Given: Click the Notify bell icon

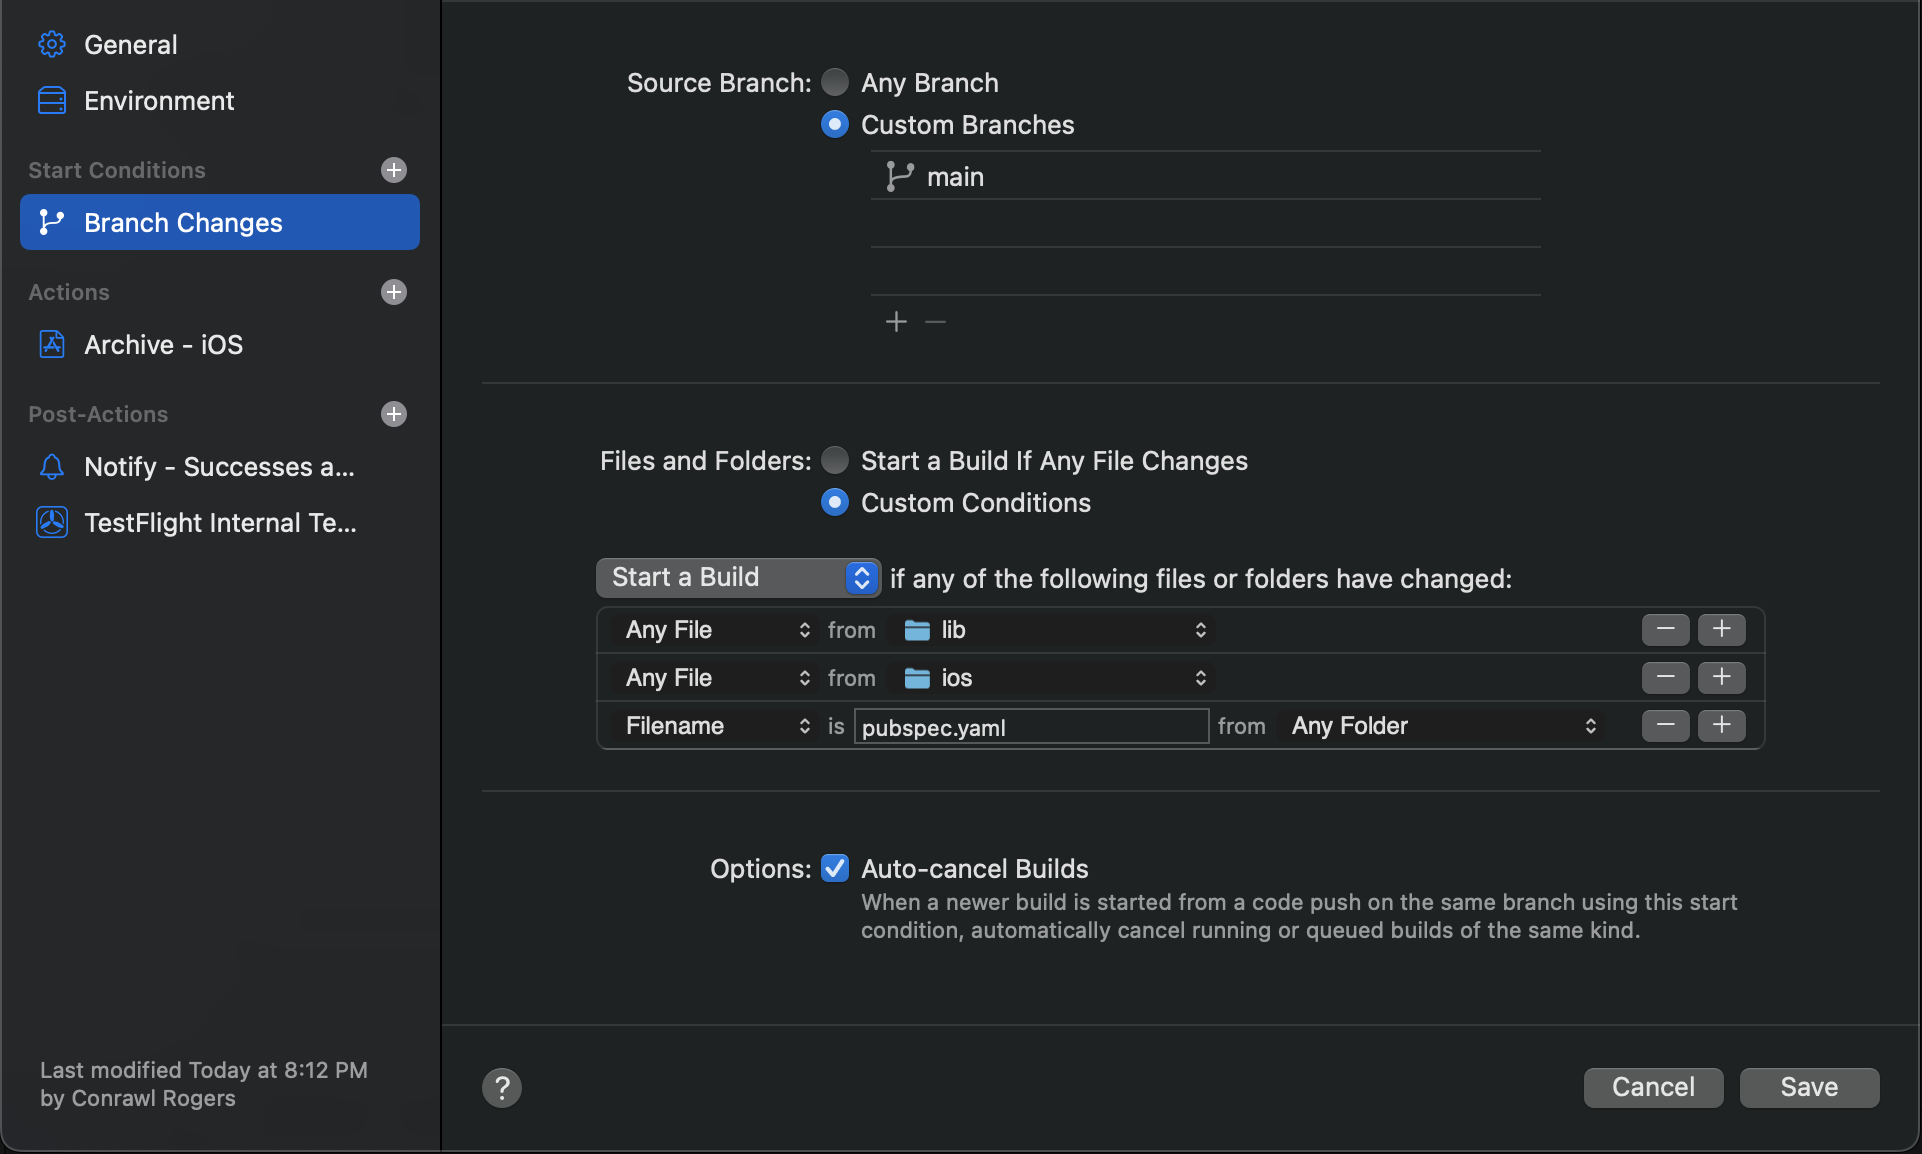Looking at the screenshot, I should click(x=51, y=467).
